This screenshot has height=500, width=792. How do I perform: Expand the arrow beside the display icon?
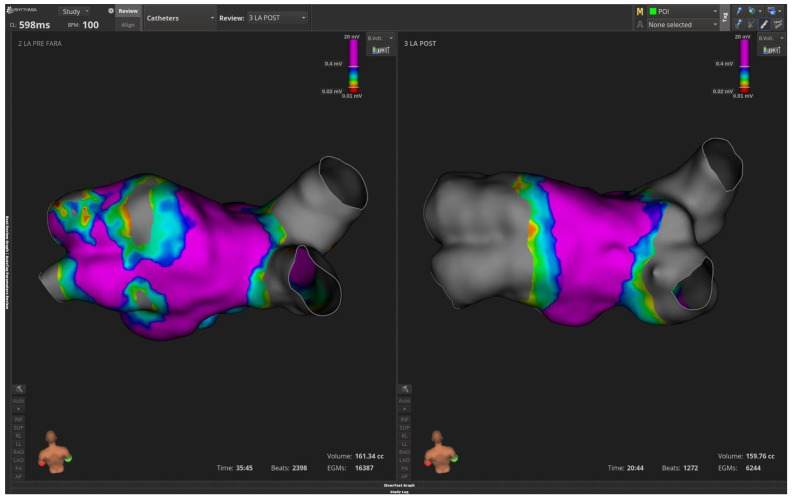[780, 11]
